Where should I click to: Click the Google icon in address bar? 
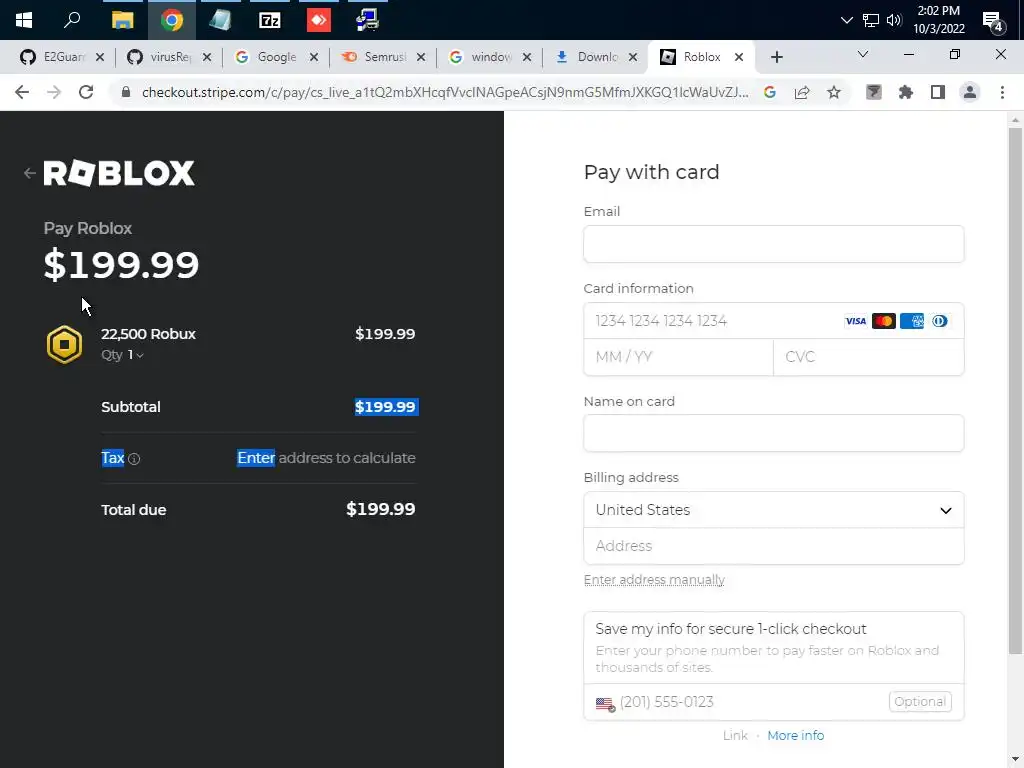(770, 93)
